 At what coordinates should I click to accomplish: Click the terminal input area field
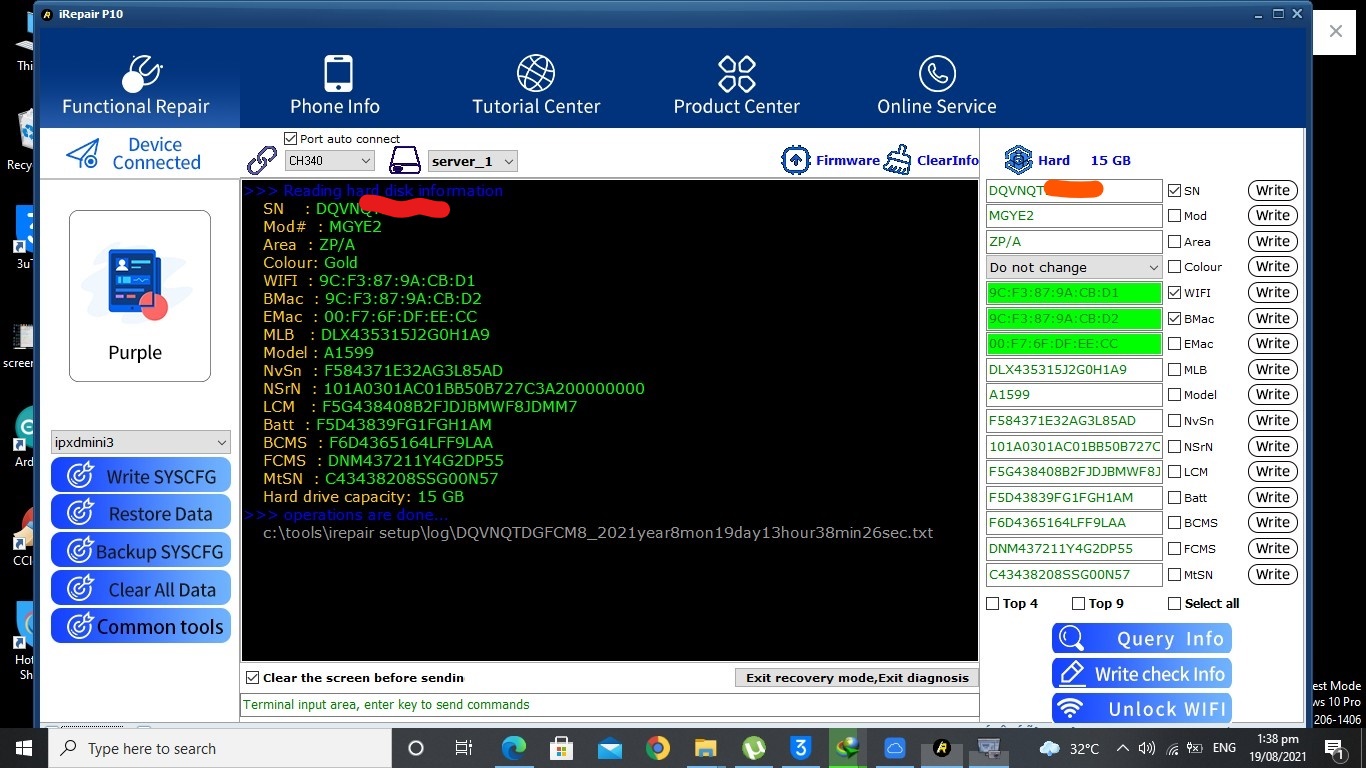click(609, 705)
